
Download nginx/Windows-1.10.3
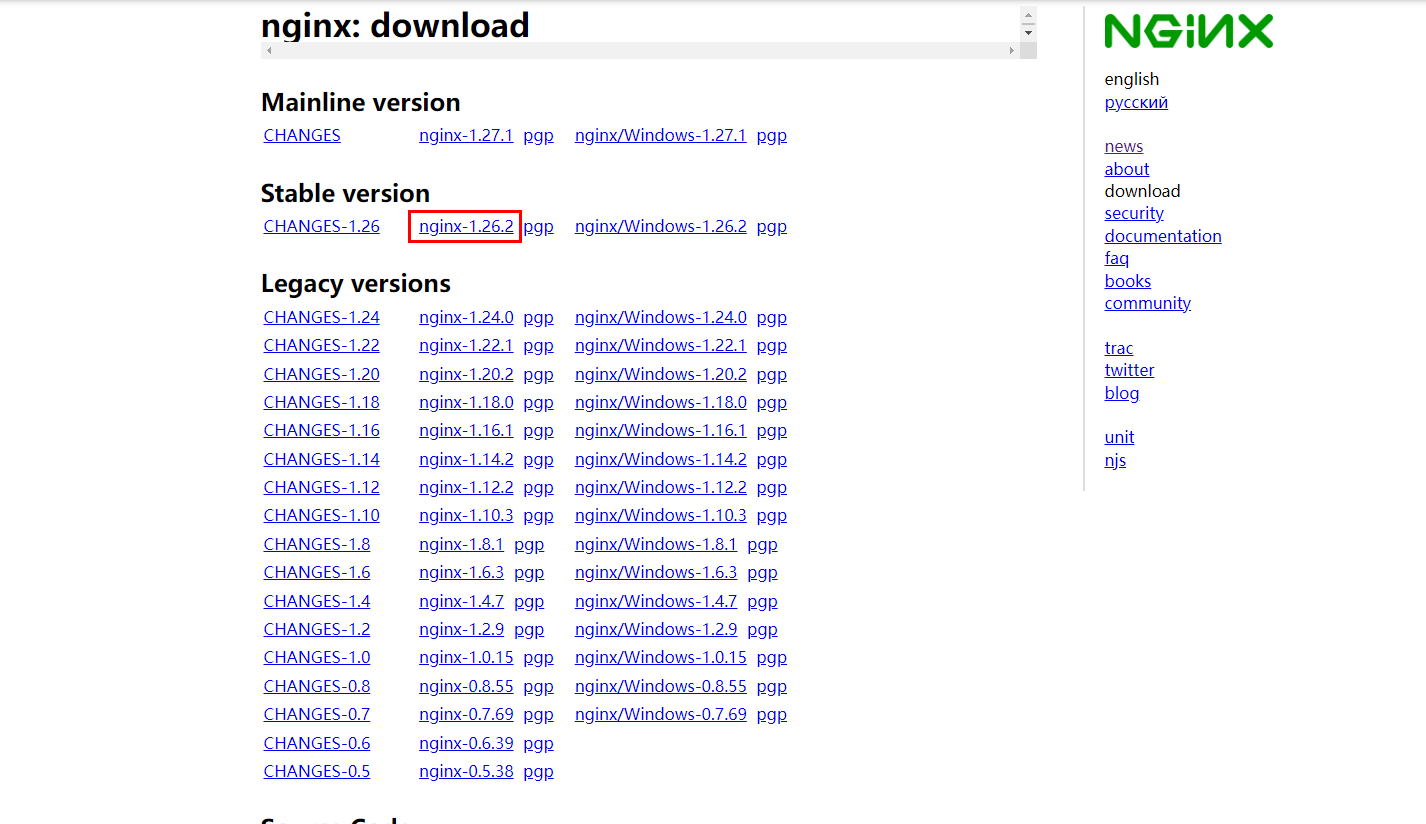point(660,515)
